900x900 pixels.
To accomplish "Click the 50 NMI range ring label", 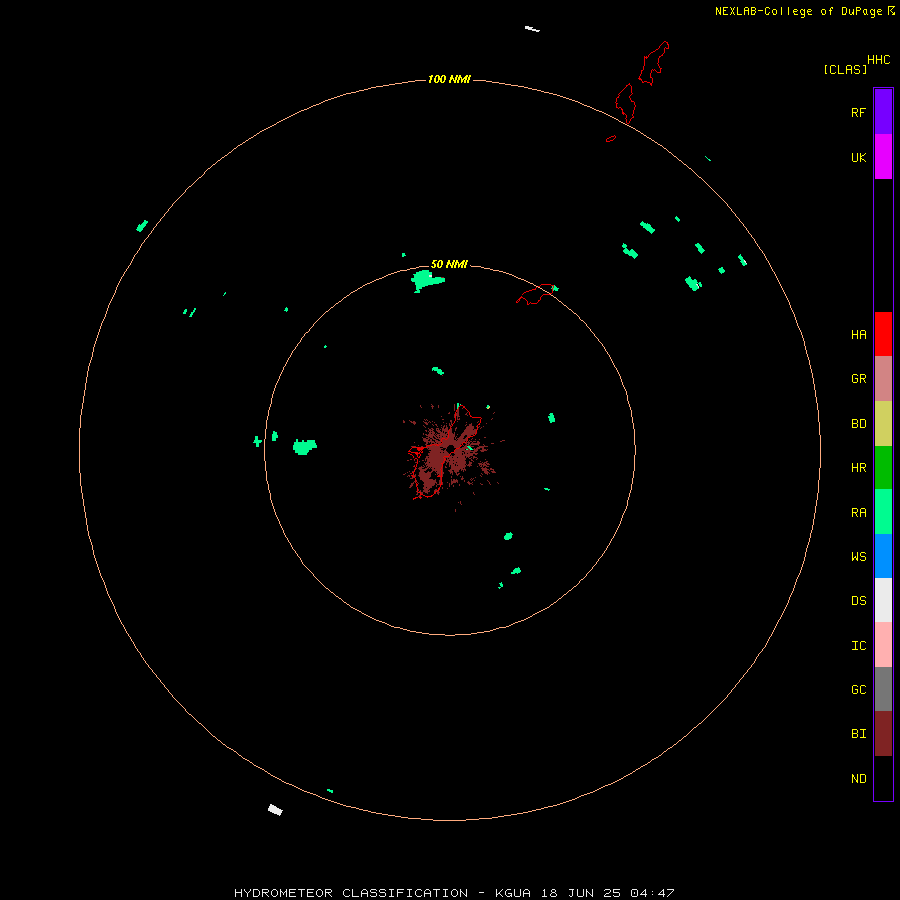I will click(449, 264).
